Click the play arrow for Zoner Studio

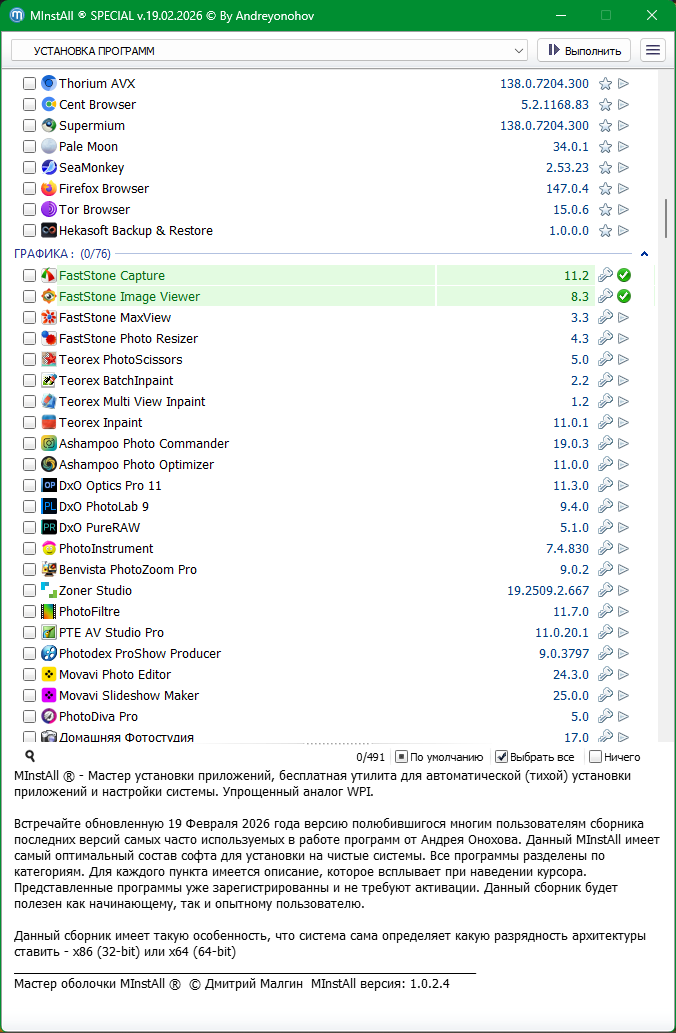623,591
